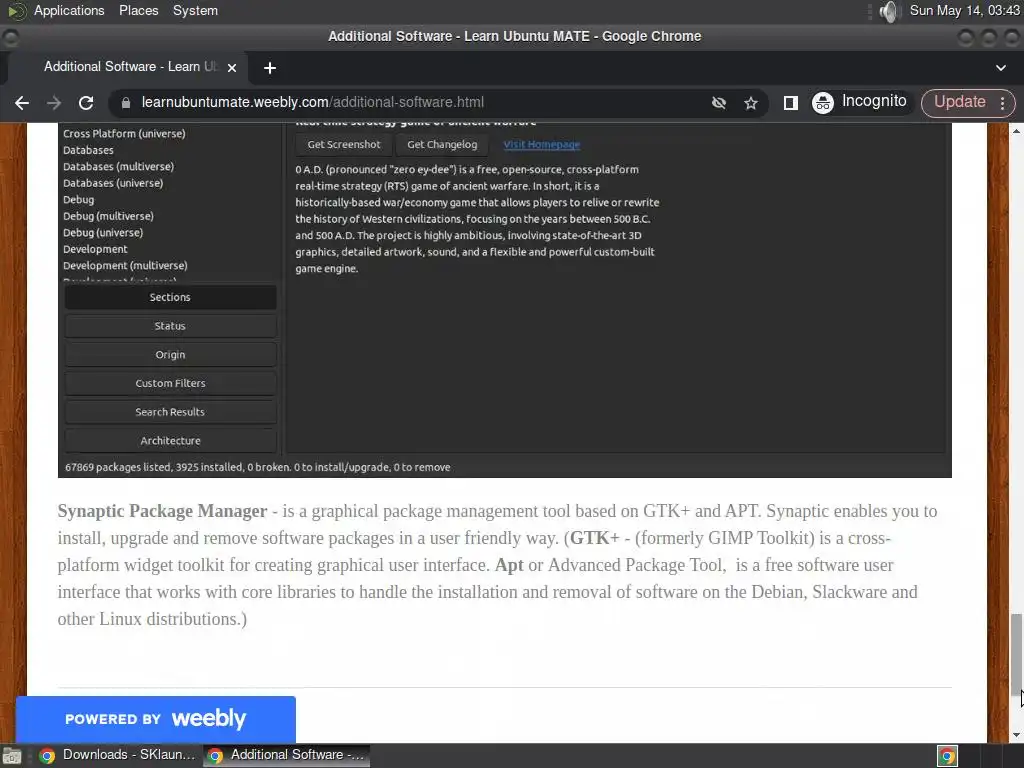Screen dimensions: 1024x768
Task: Select the Databases section row
Action: click(88, 150)
